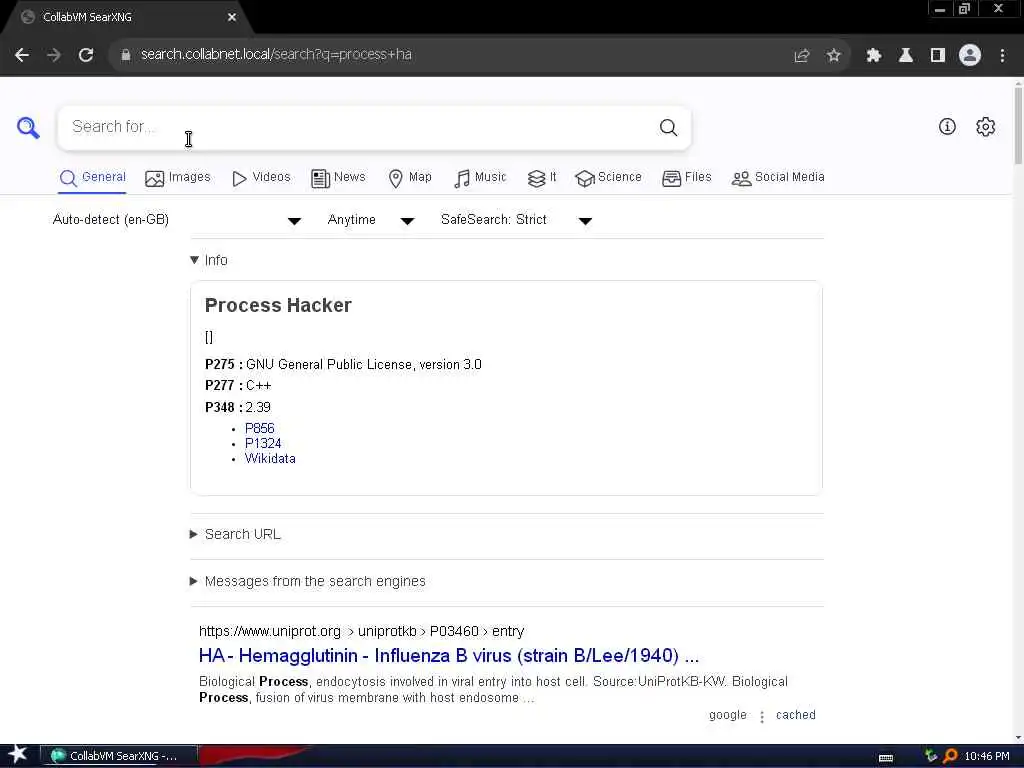This screenshot has width=1024, height=768.
Task: Open the Chrome three-dot menu
Action: coord(1002,56)
